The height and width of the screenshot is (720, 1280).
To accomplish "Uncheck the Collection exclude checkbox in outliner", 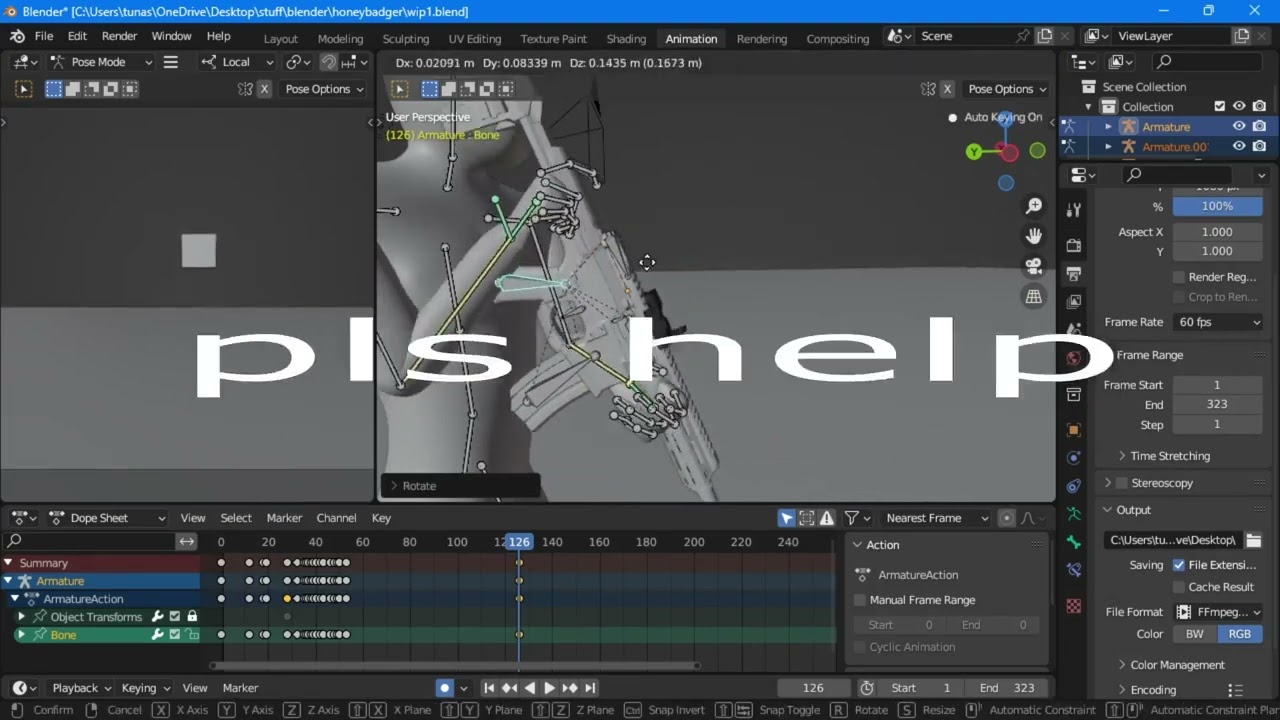I will point(1219,107).
